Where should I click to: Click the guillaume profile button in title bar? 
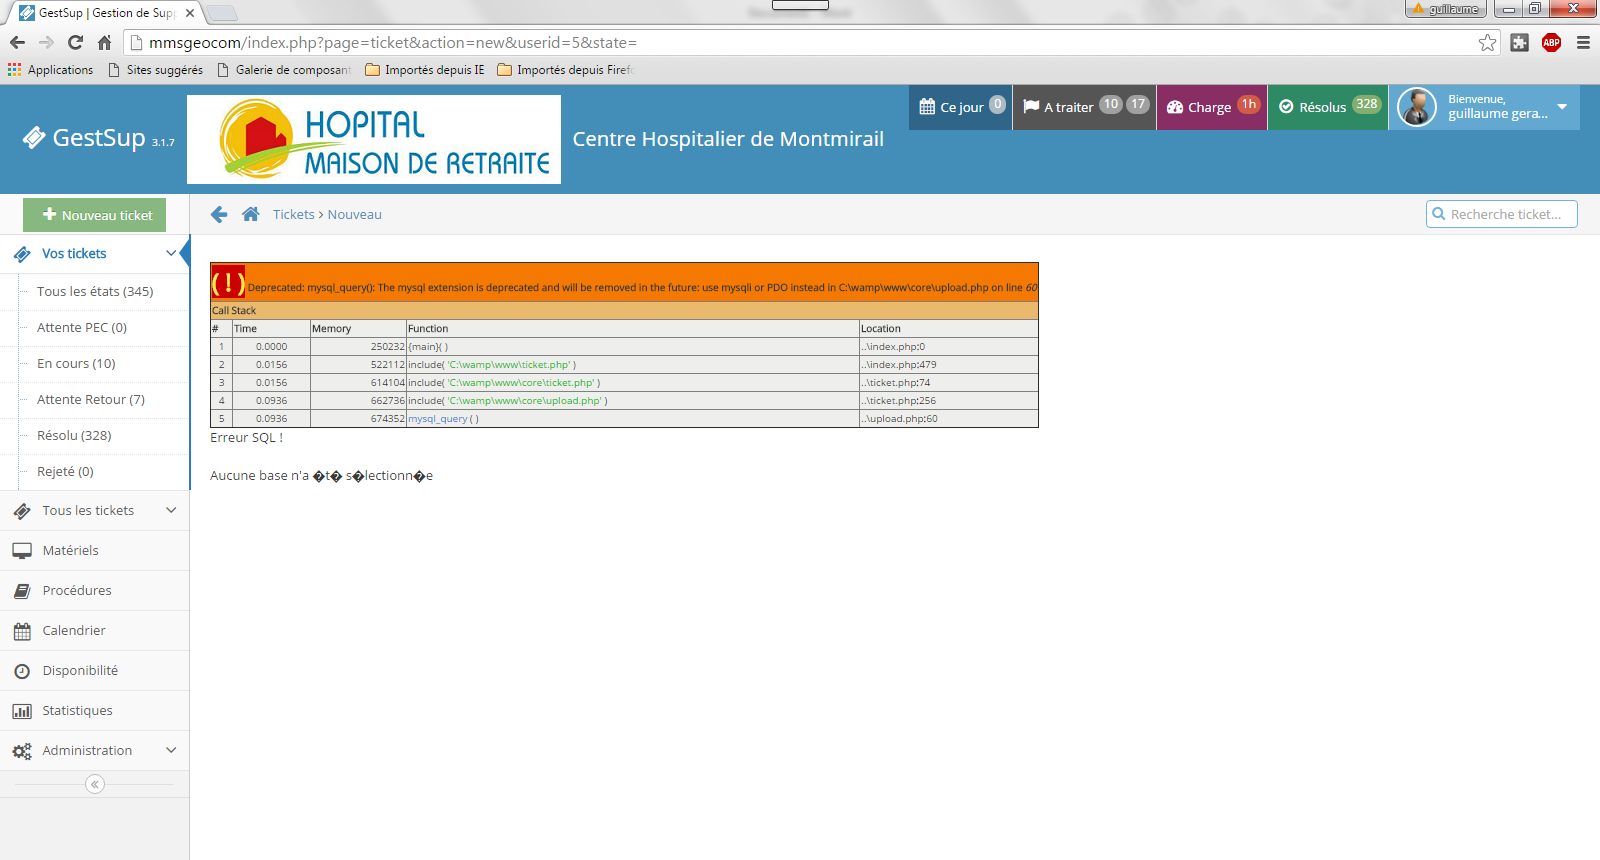(1446, 9)
